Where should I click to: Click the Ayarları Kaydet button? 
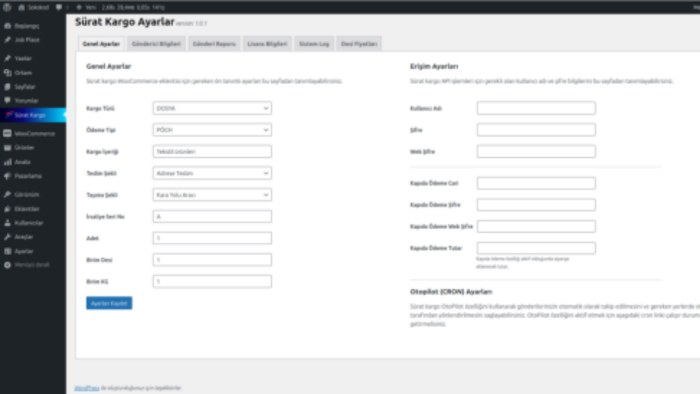coord(109,303)
